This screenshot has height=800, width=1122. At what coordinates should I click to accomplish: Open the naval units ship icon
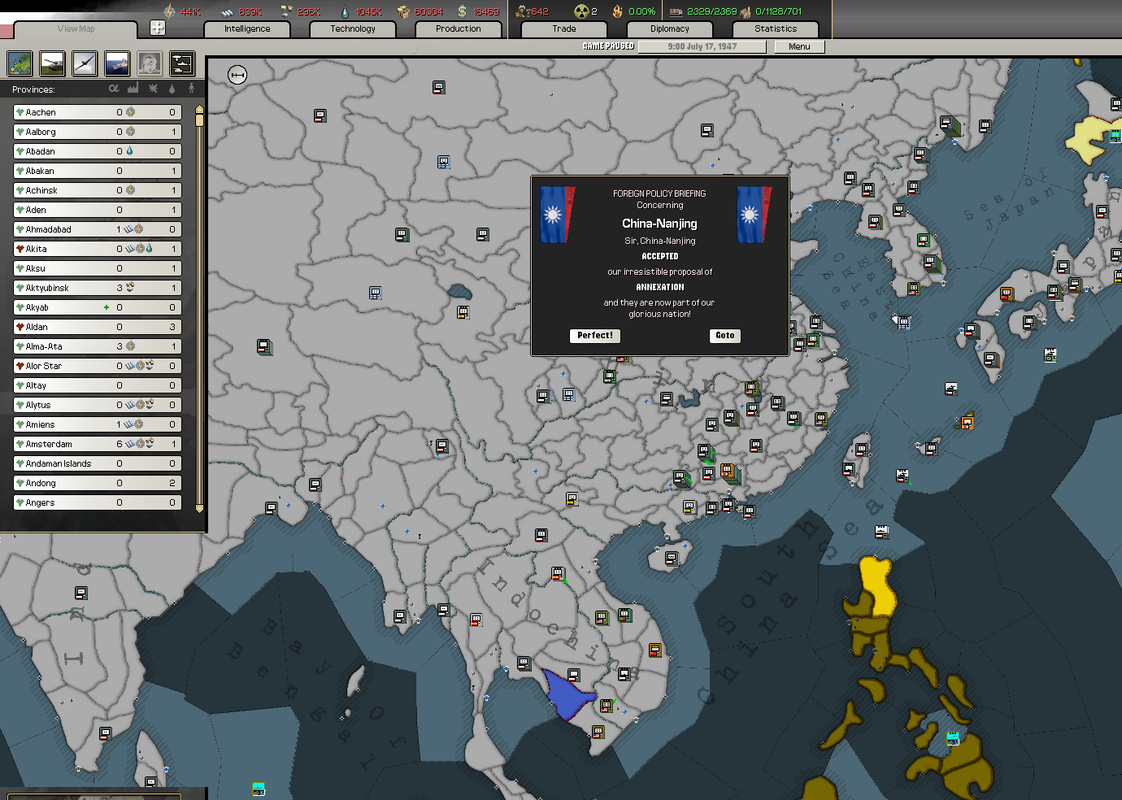(x=117, y=63)
